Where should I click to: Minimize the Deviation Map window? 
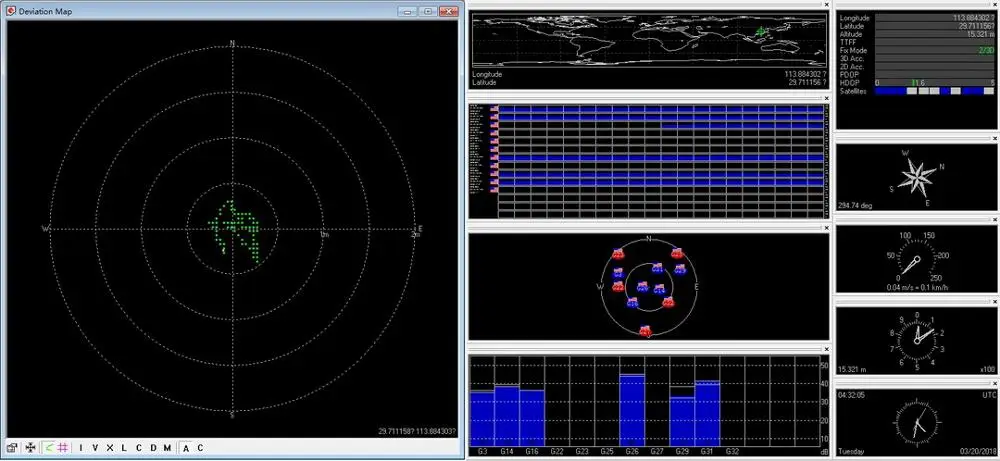click(407, 11)
